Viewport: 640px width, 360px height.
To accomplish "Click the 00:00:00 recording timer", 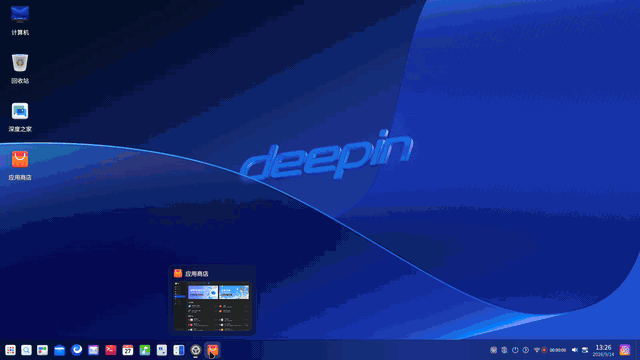I will point(558,350).
